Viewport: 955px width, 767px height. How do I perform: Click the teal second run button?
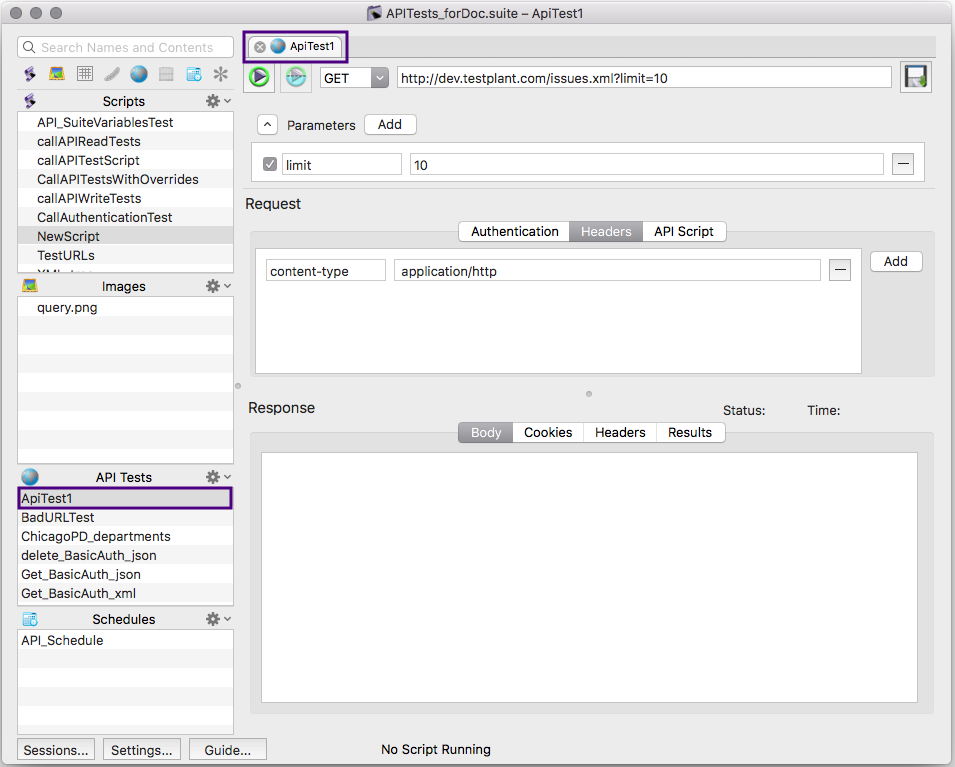click(x=296, y=77)
